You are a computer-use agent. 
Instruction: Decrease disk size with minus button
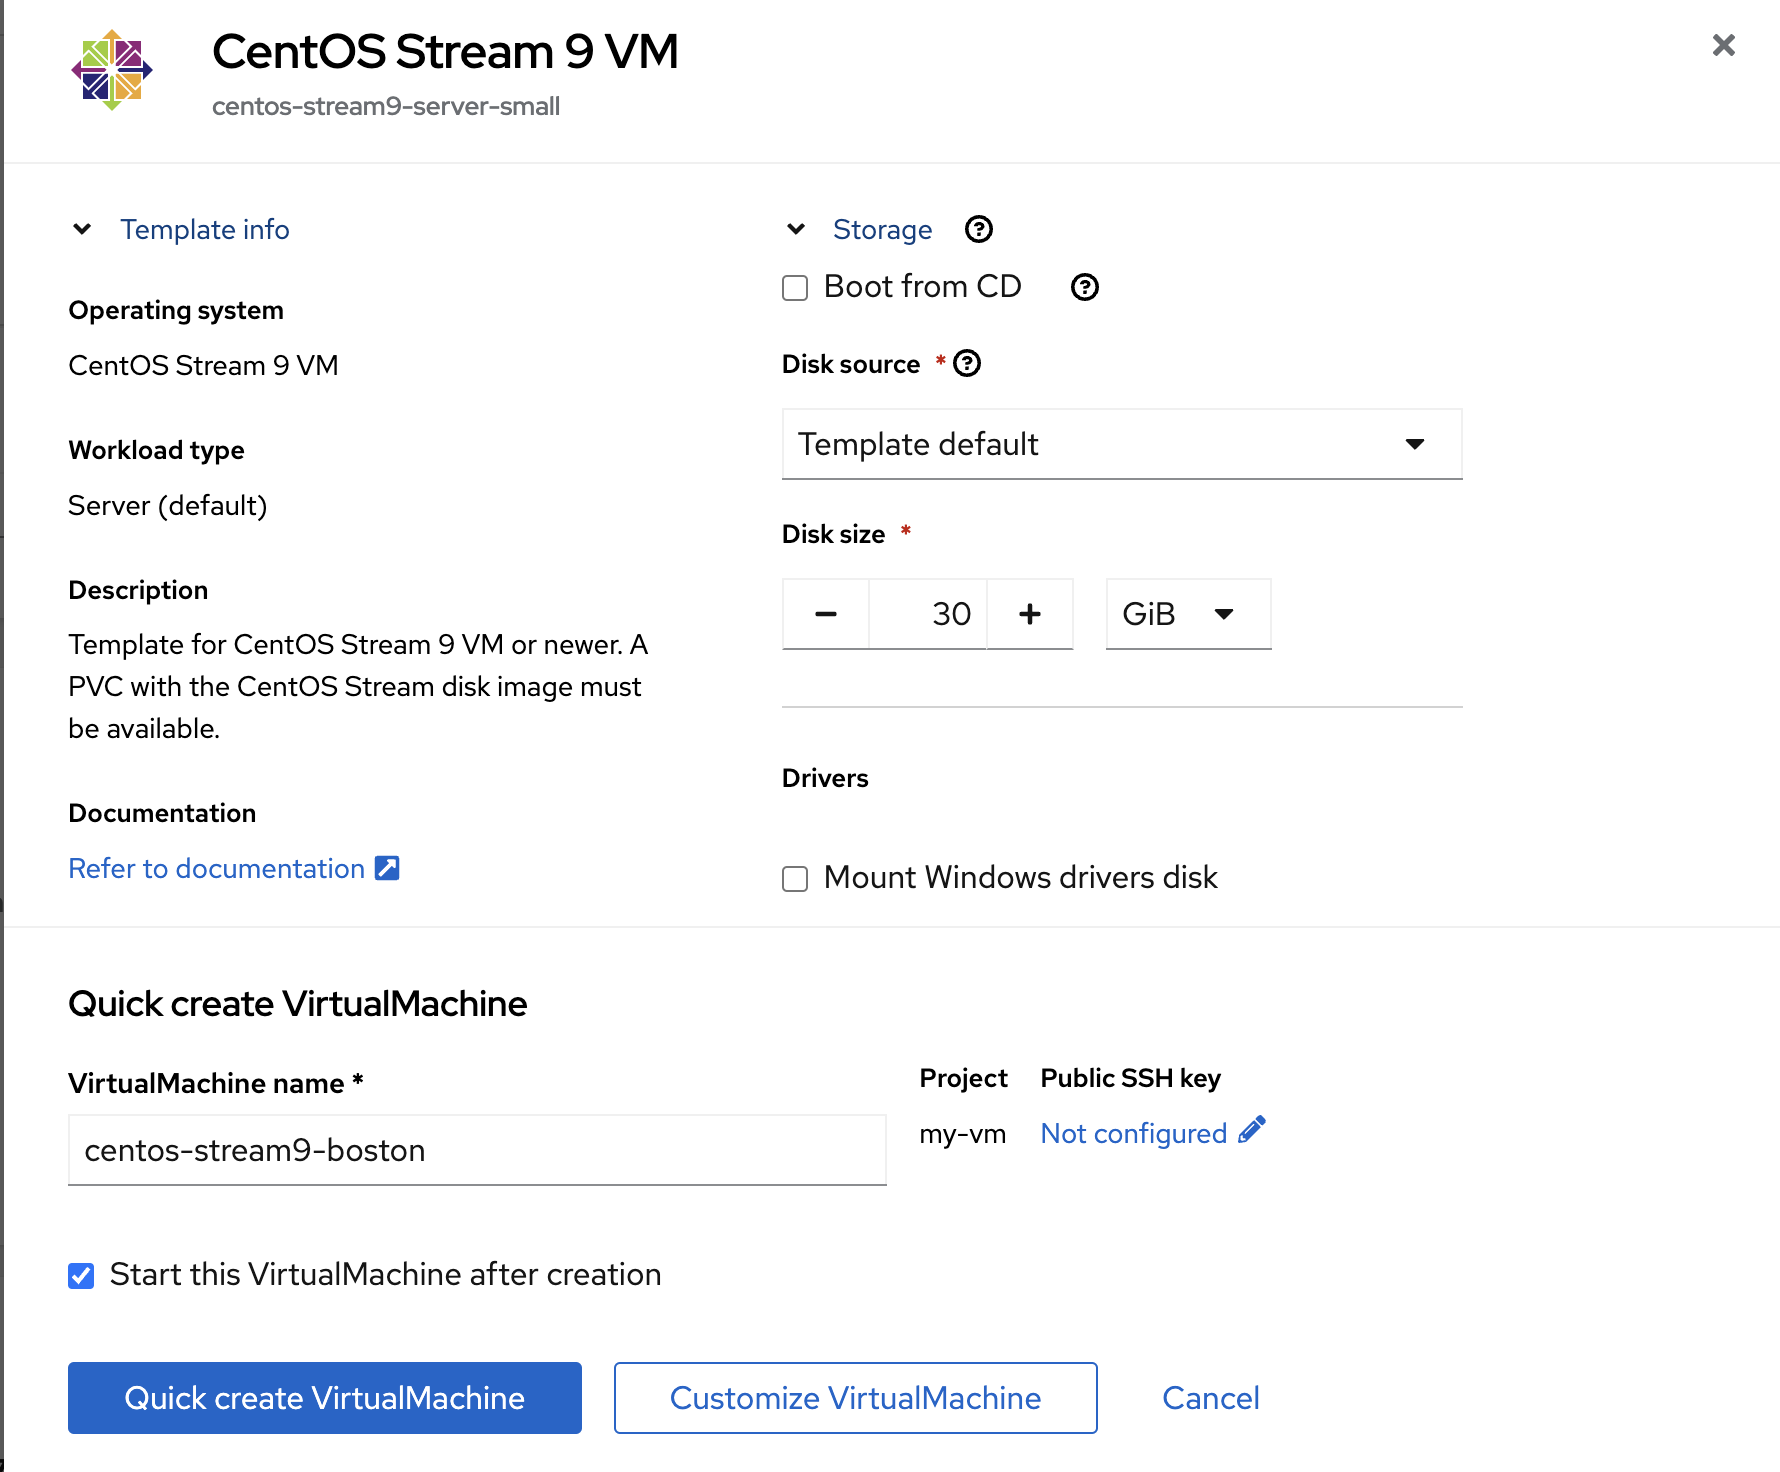pos(825,614)
